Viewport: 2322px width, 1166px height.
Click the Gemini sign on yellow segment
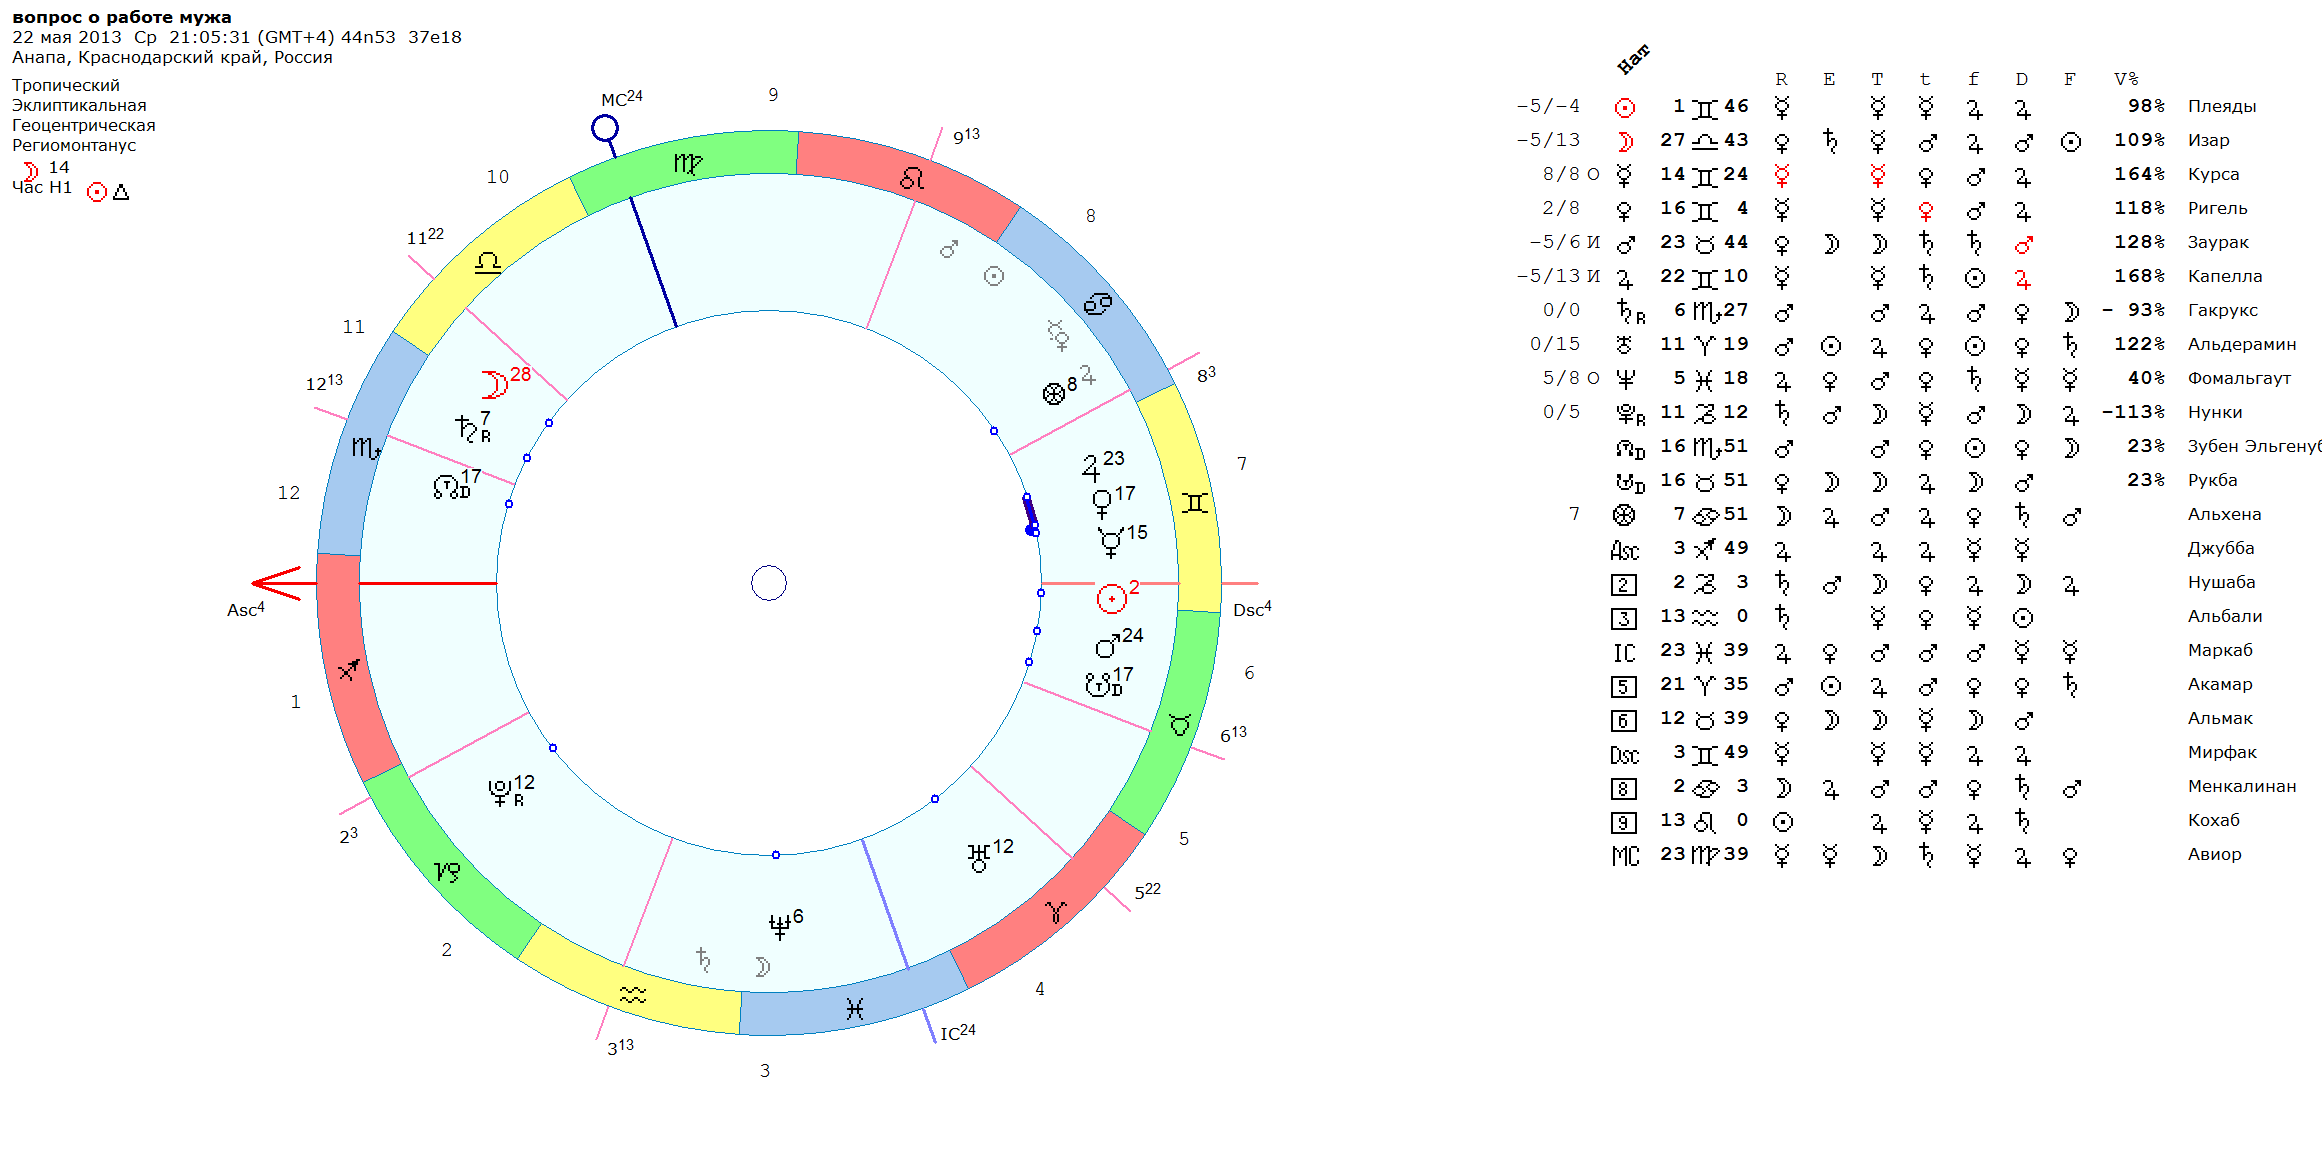pyautogui.click(x=1195, y=503)
